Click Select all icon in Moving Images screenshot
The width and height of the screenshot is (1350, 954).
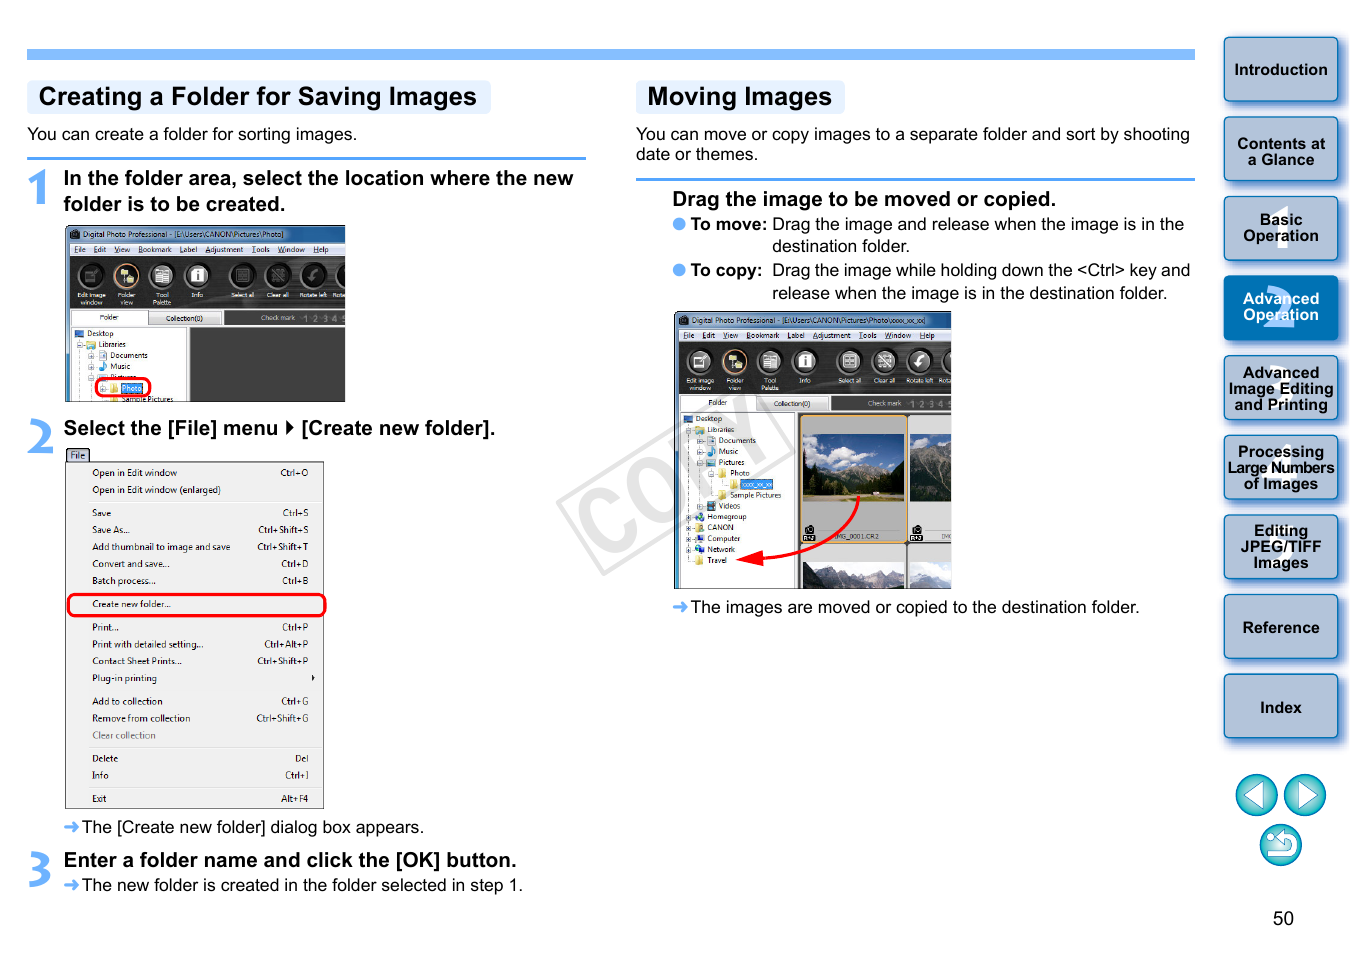coord(849,362)
